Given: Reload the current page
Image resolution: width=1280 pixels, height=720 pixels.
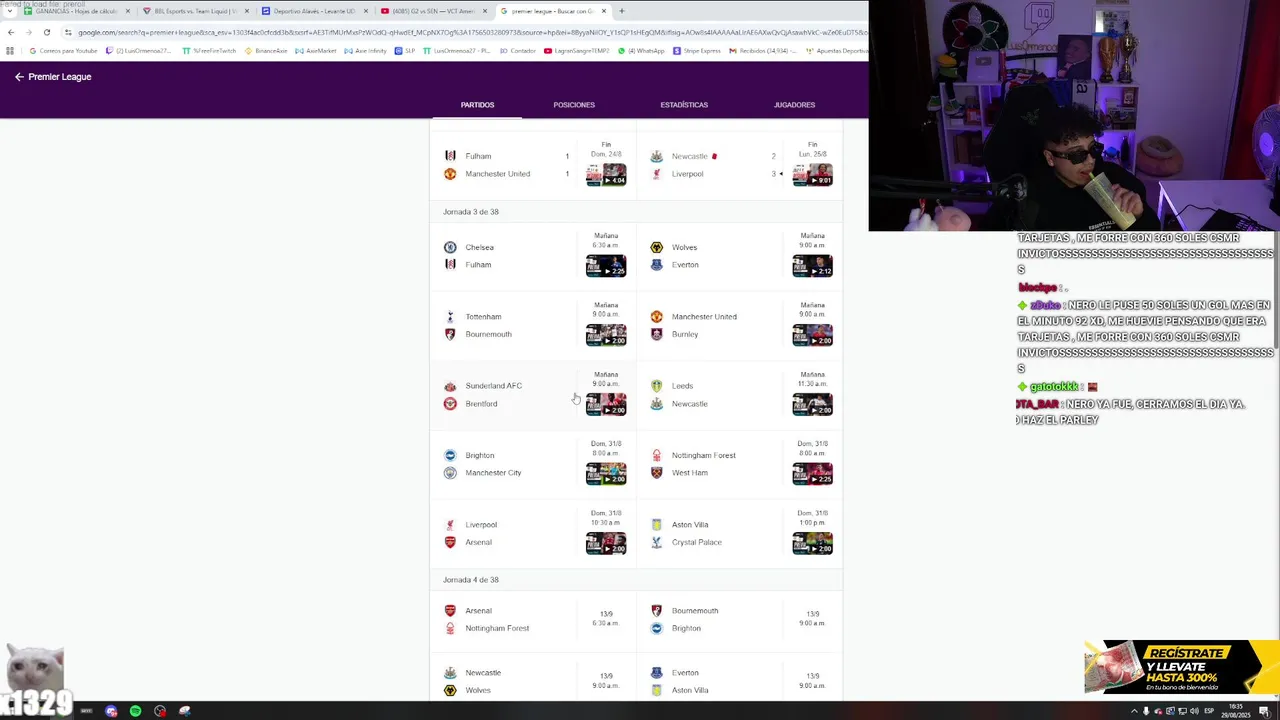Looking at the screenshot, I should point(46,32).
